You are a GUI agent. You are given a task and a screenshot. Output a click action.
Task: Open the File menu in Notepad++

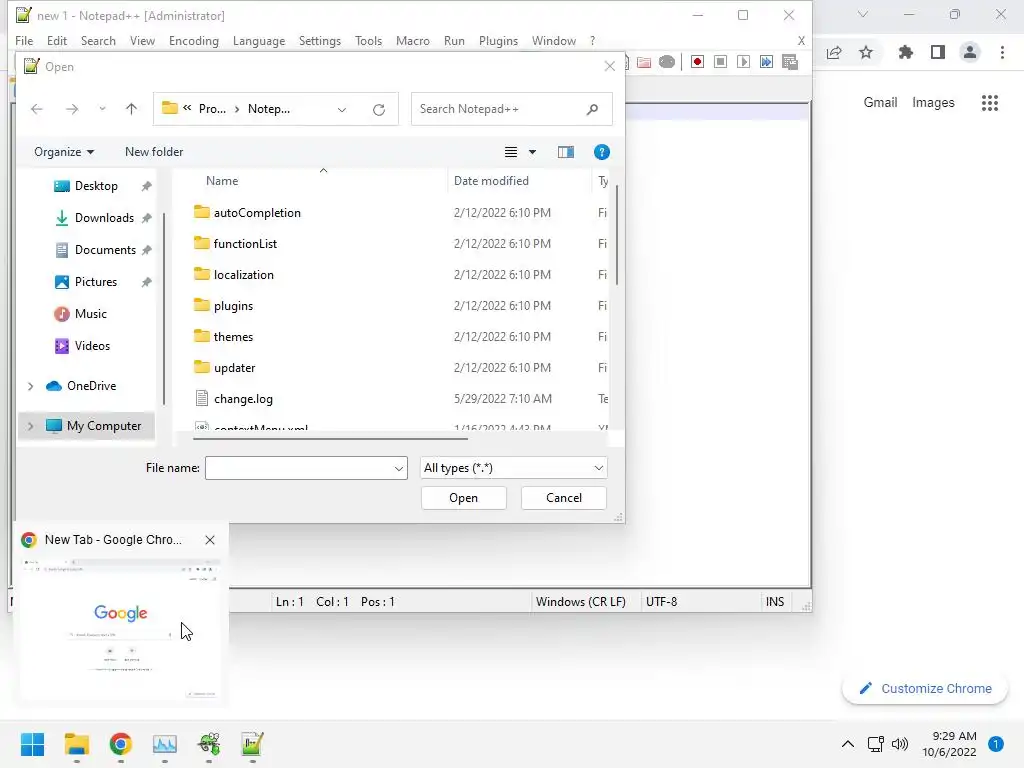point(24,40)
